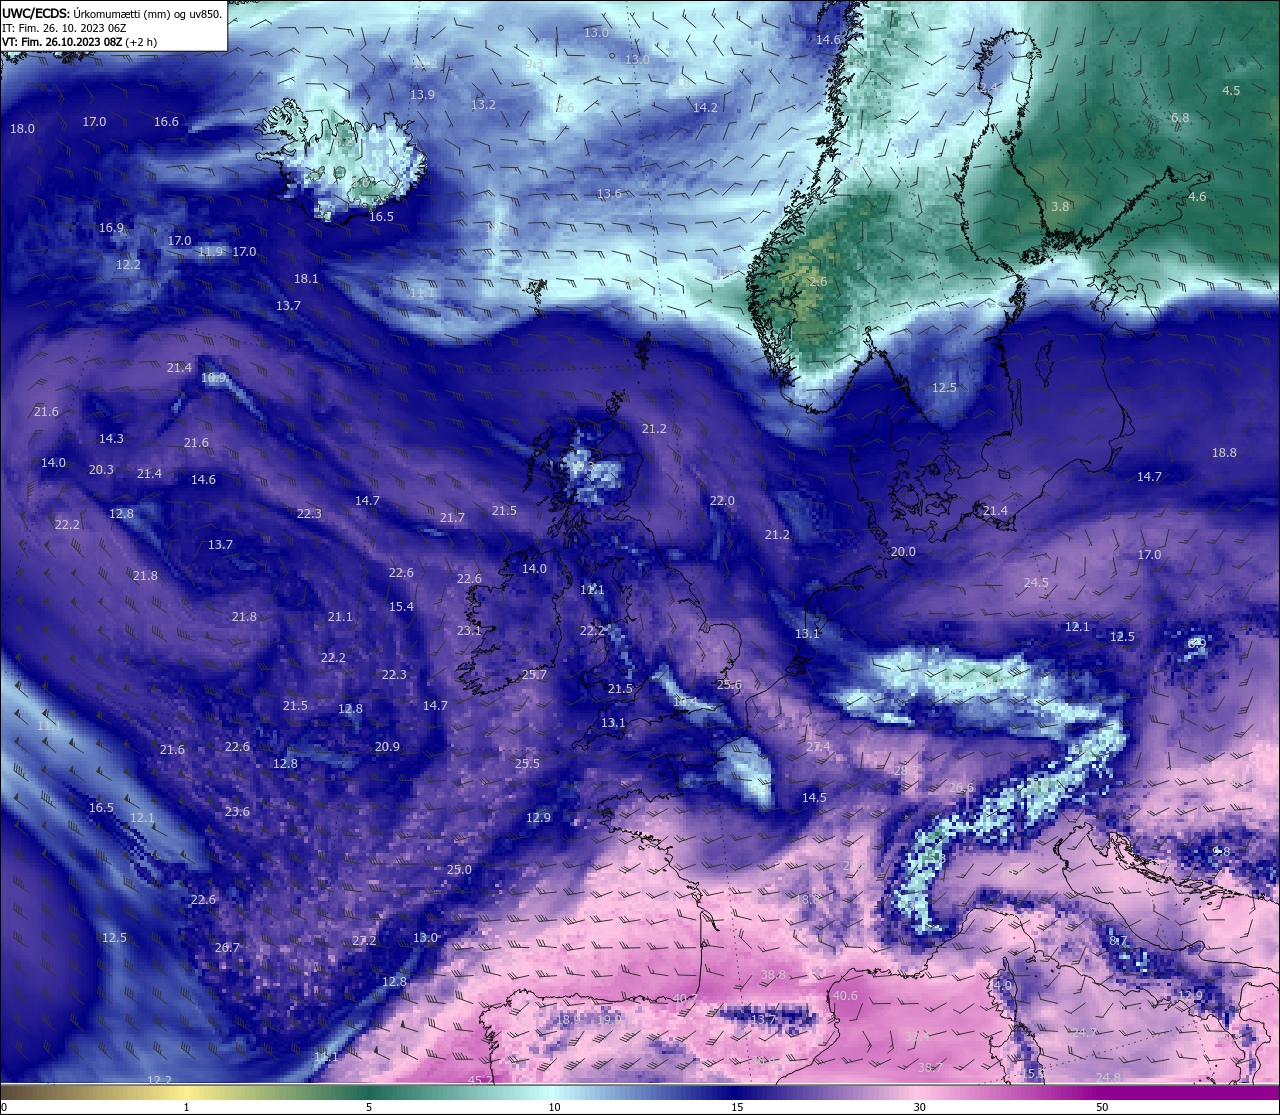This screenshot has width=1280, height=1115.
Task: Click the 21.1 value on the map
Action: 340,617
